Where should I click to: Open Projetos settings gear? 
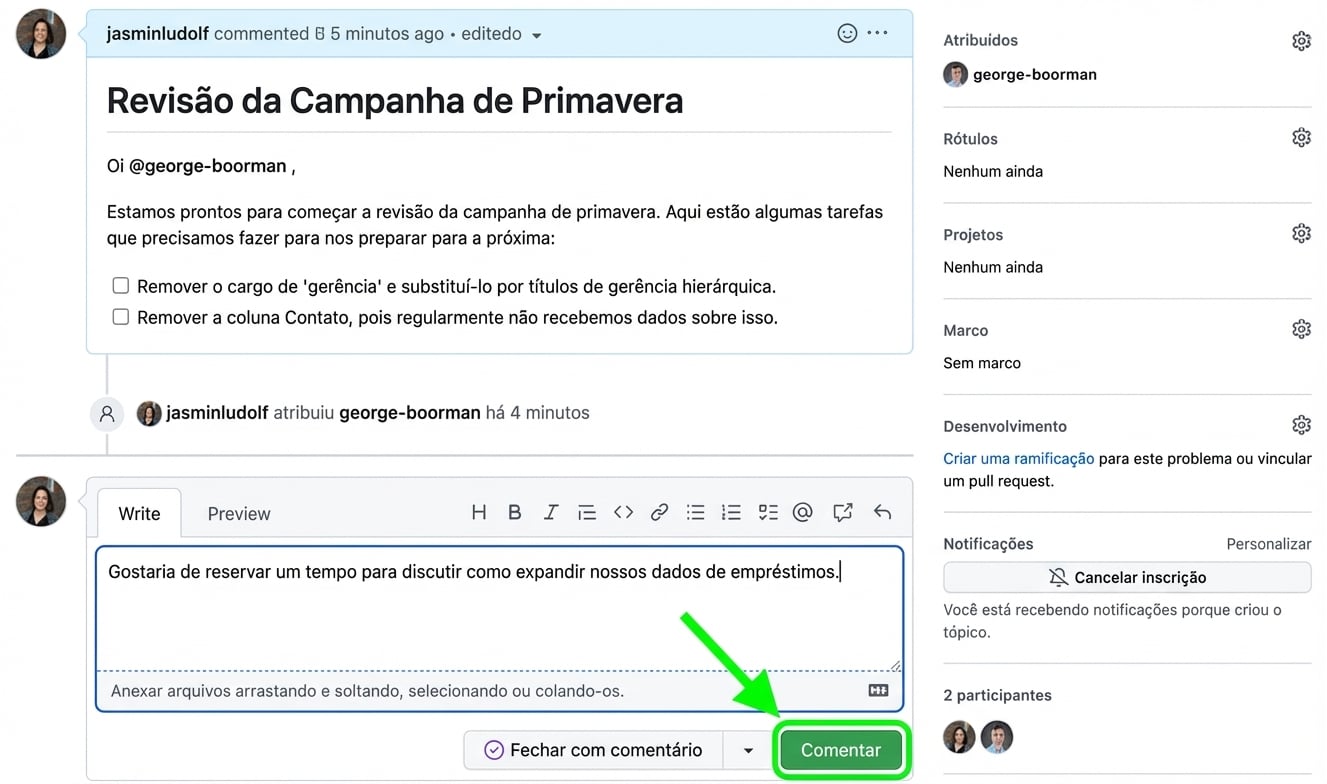pos(1301,233)
